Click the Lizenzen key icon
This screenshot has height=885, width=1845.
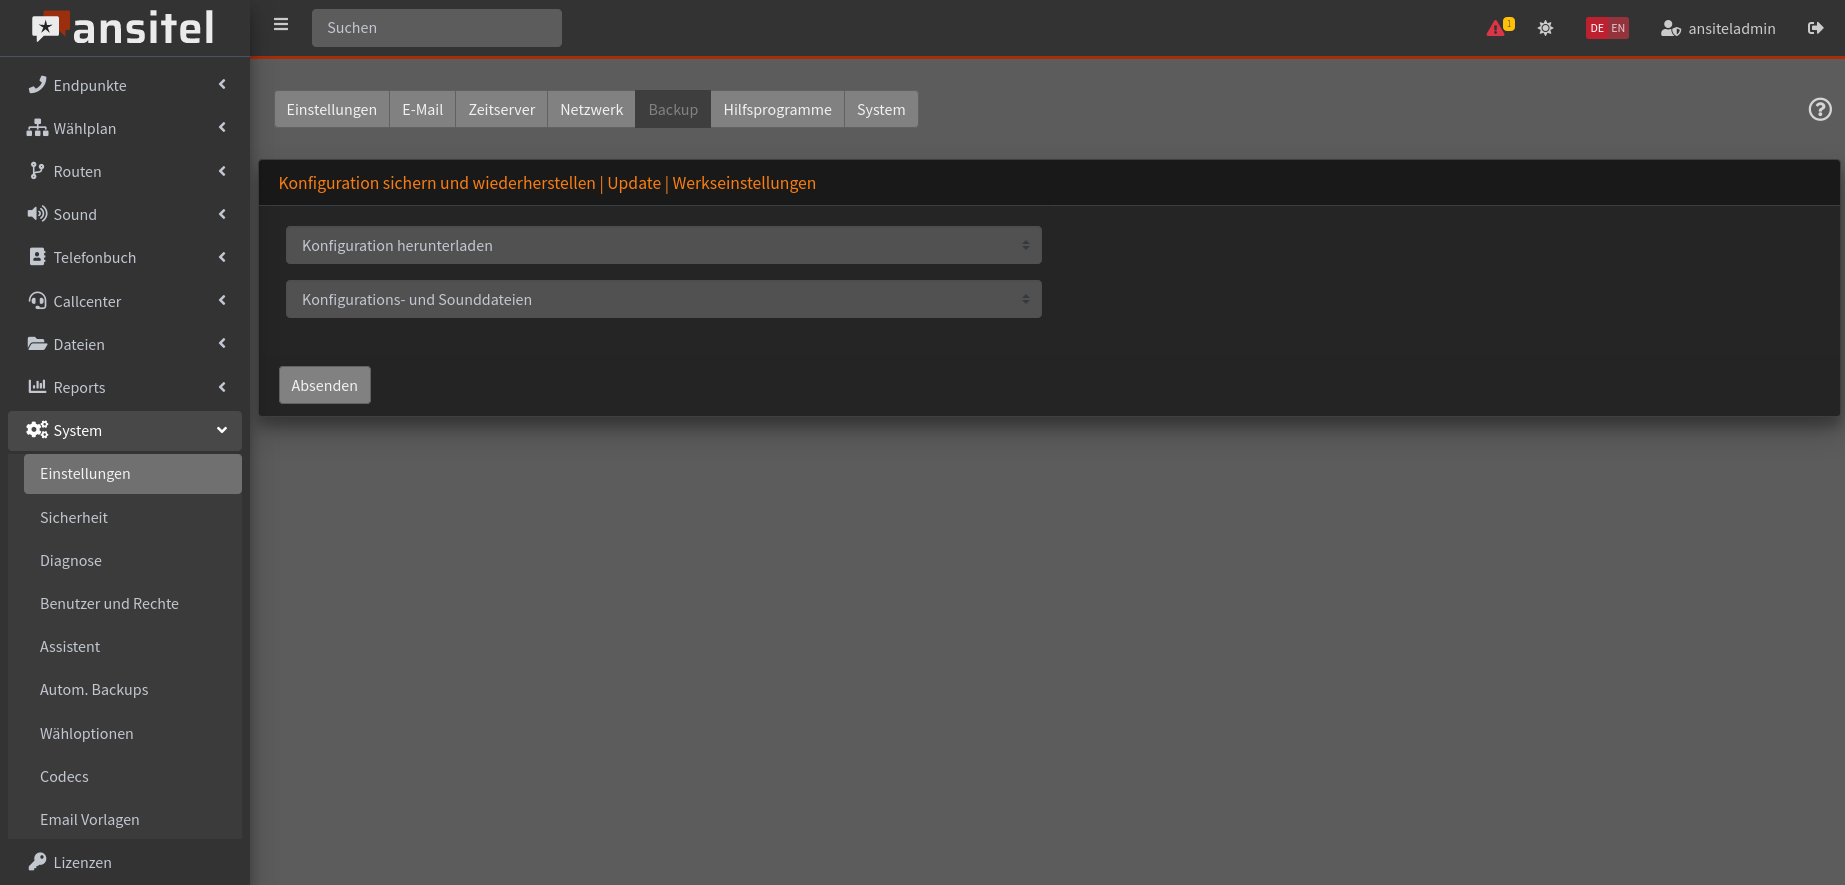pyautogui.click(x=37, y=862)
